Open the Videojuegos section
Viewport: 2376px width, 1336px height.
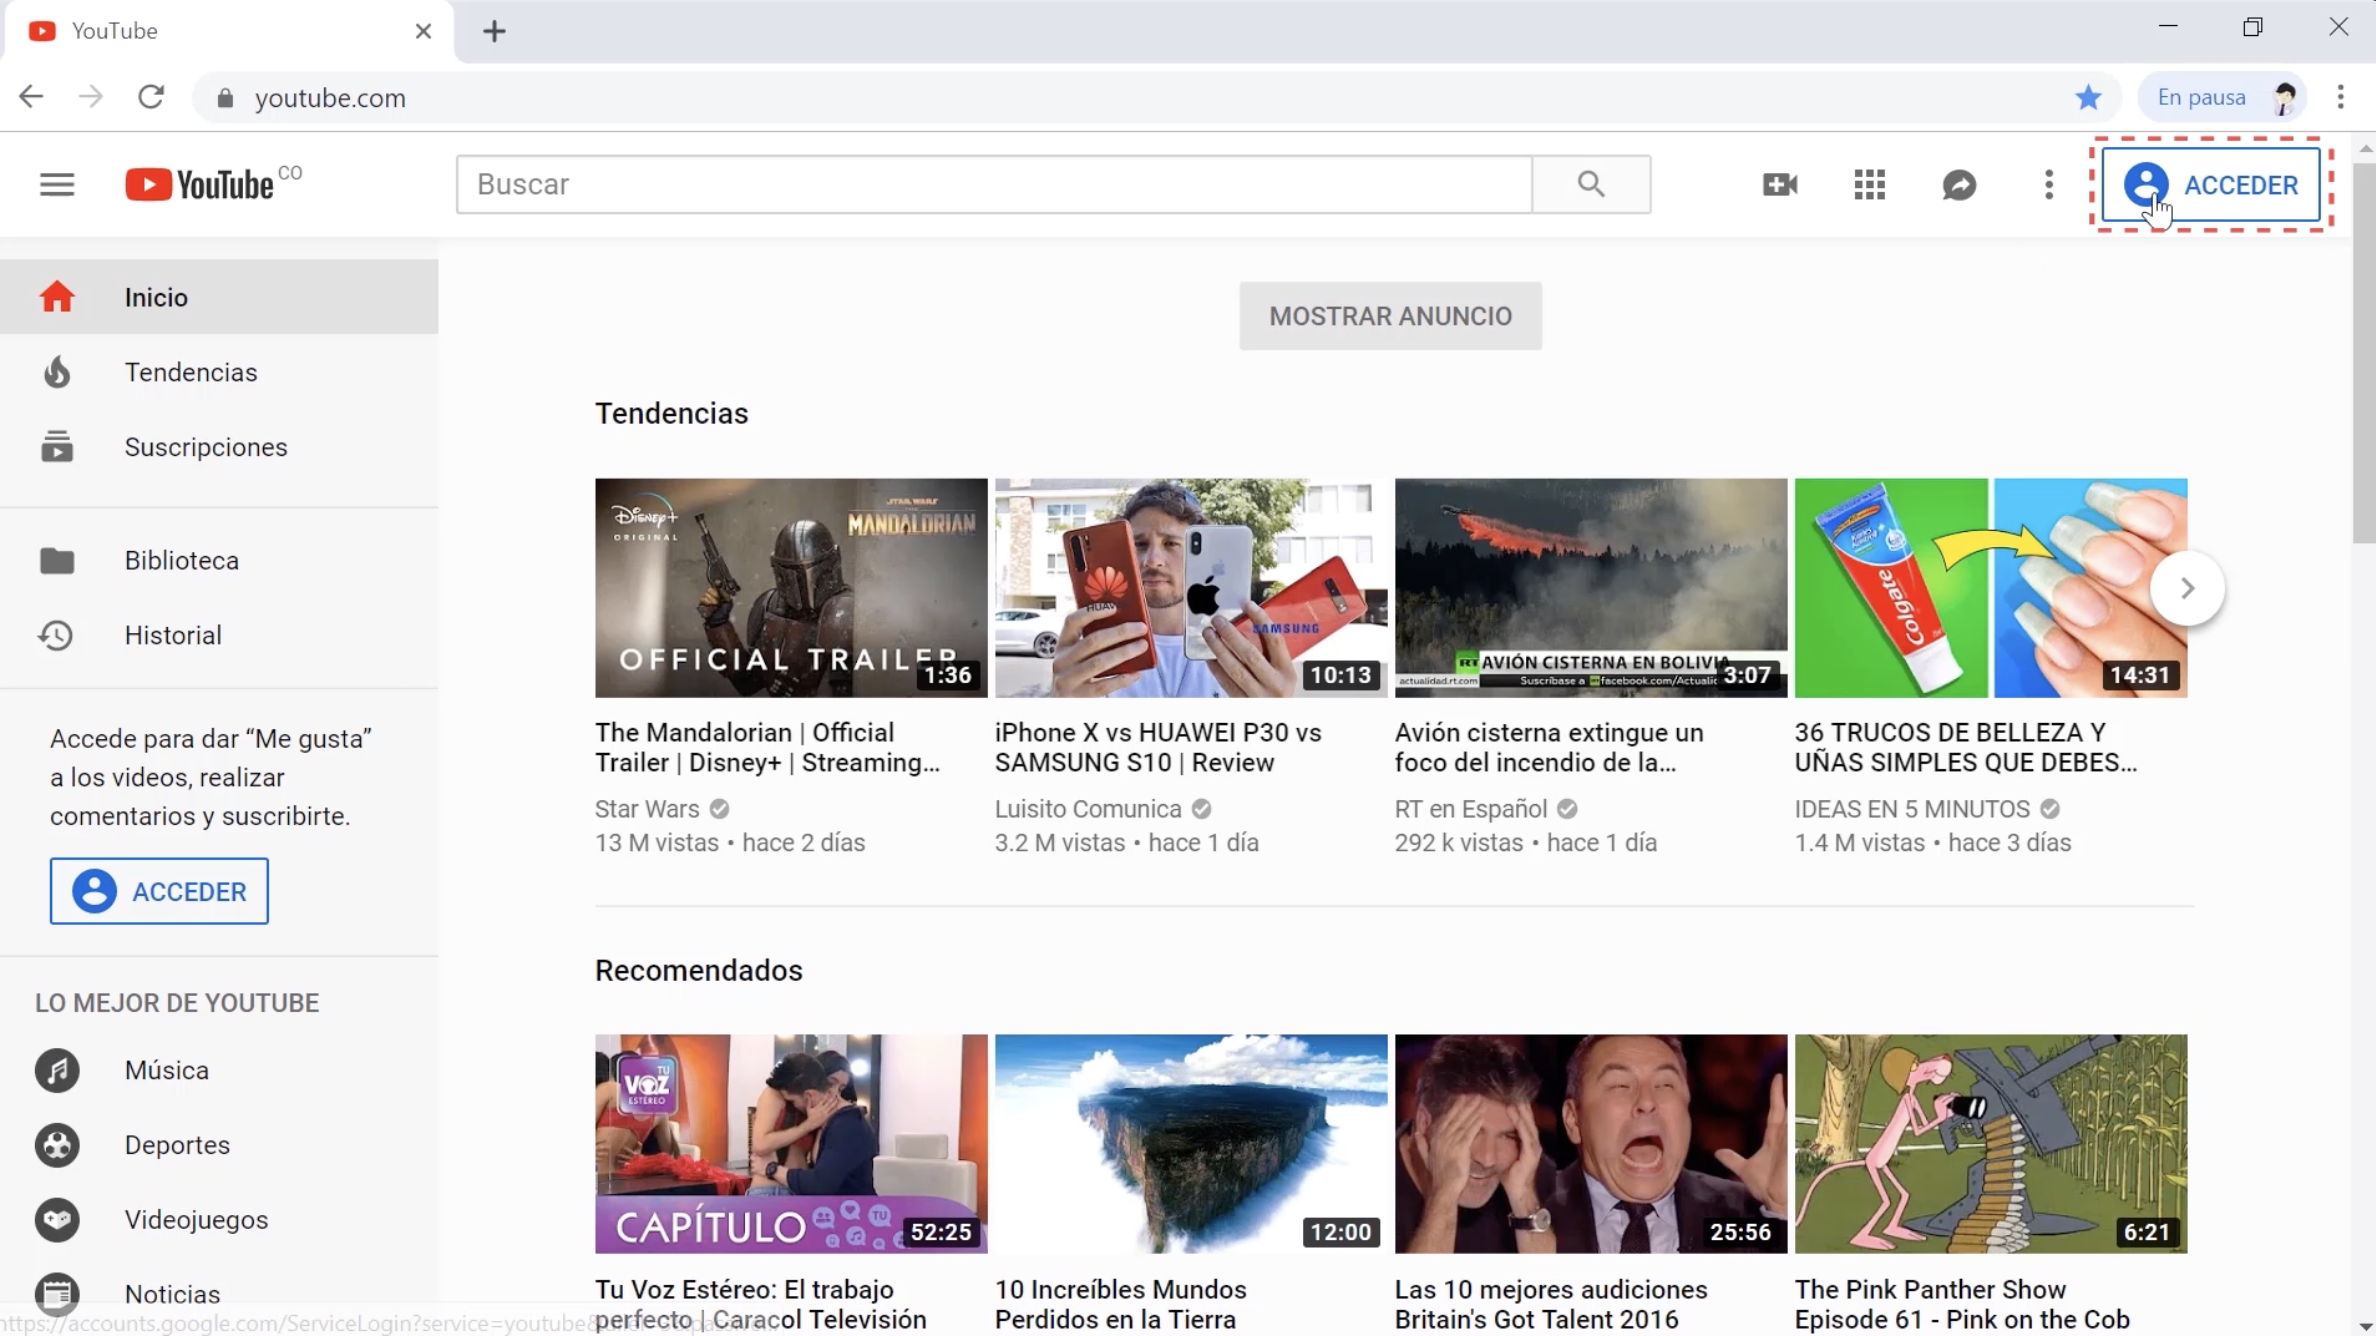click(x=195, y=1219)
